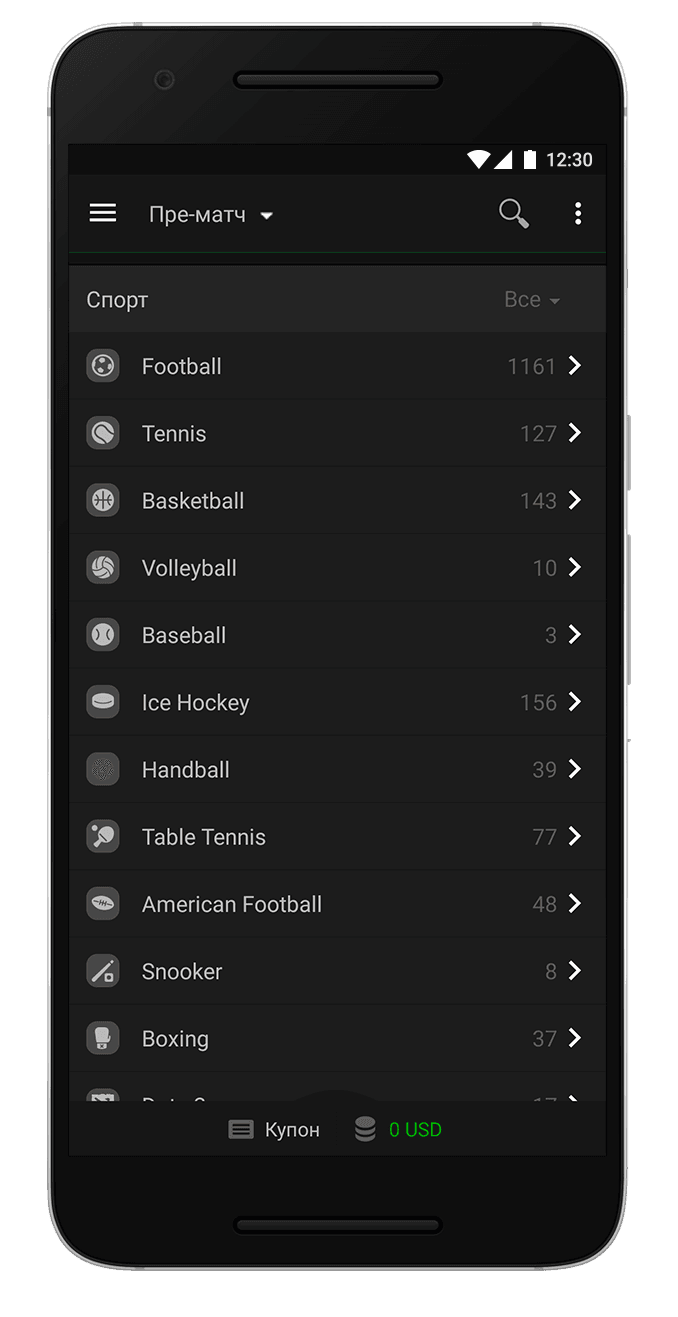This screenshot has width=678, height=1317.
Task: Open the hamburger navigation menu
Action: [103, 213]
